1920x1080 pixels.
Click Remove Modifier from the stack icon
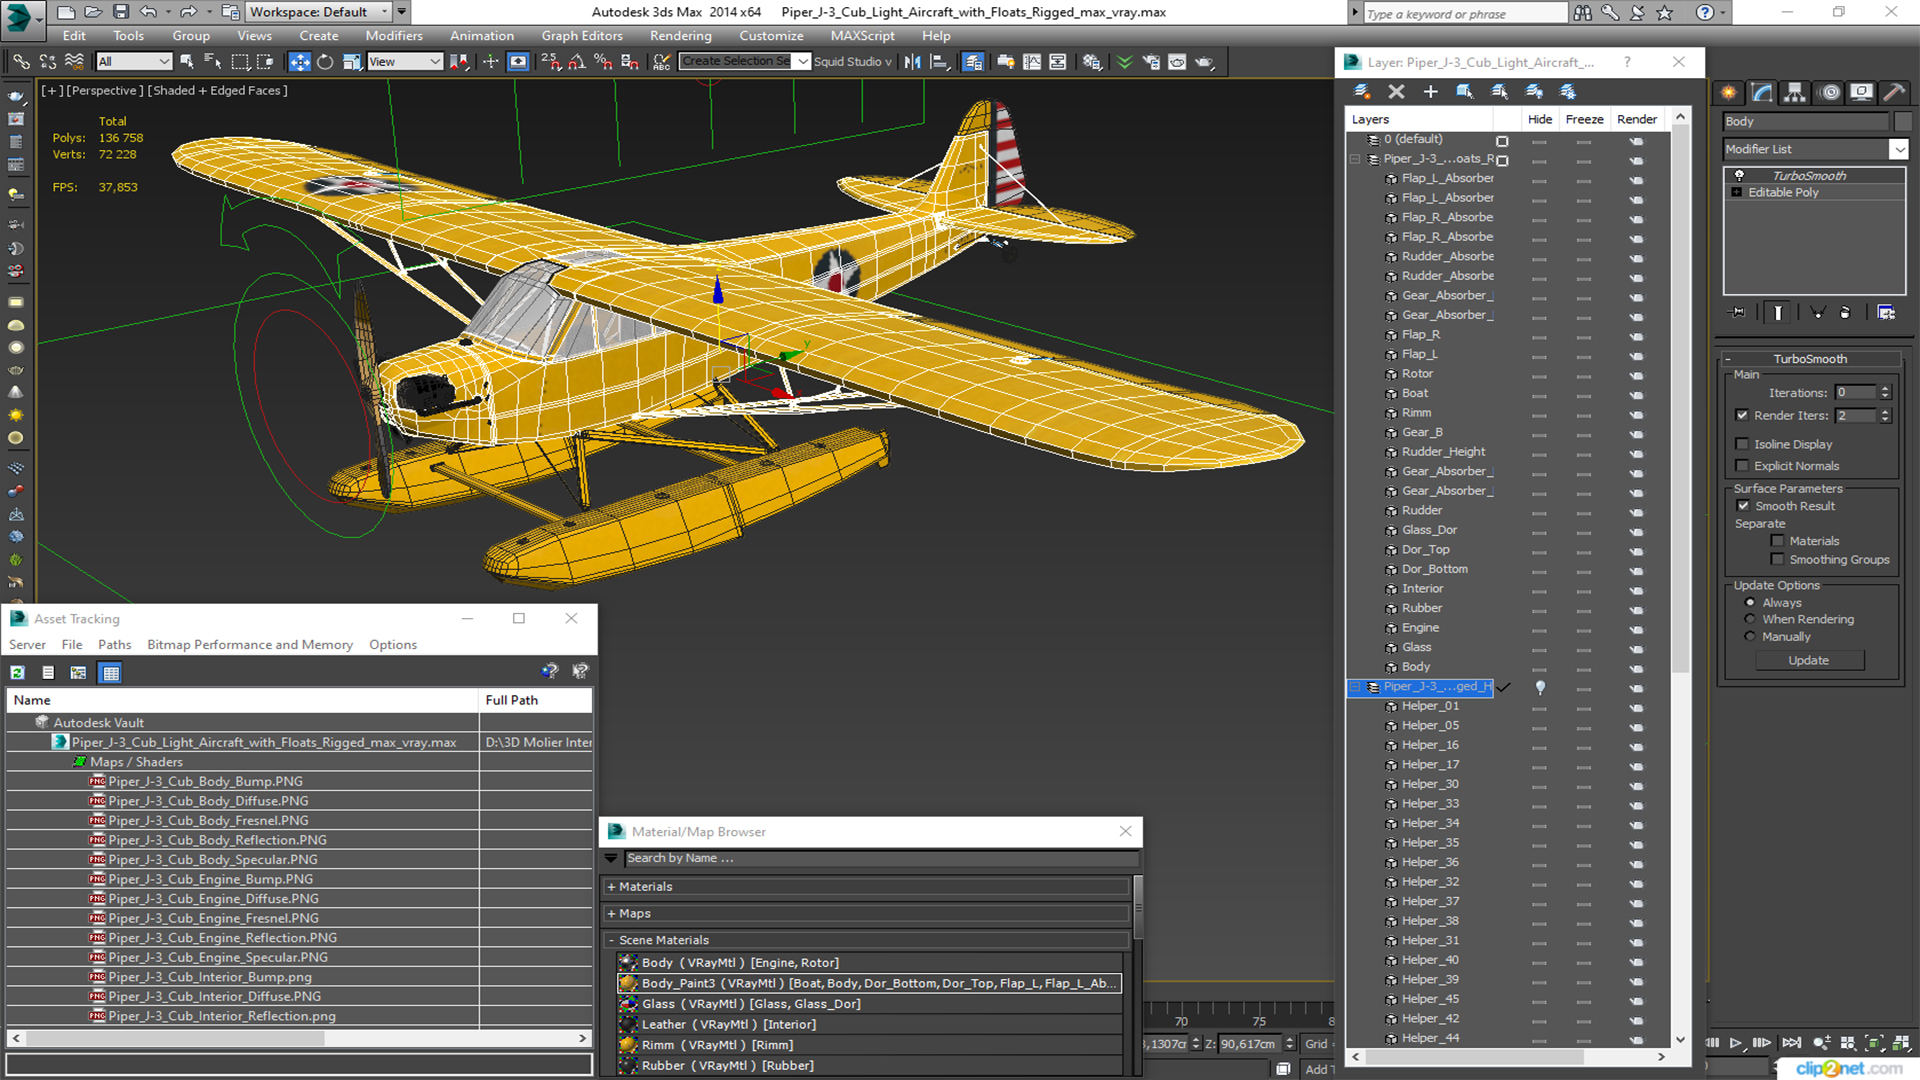click(1845, 313)
